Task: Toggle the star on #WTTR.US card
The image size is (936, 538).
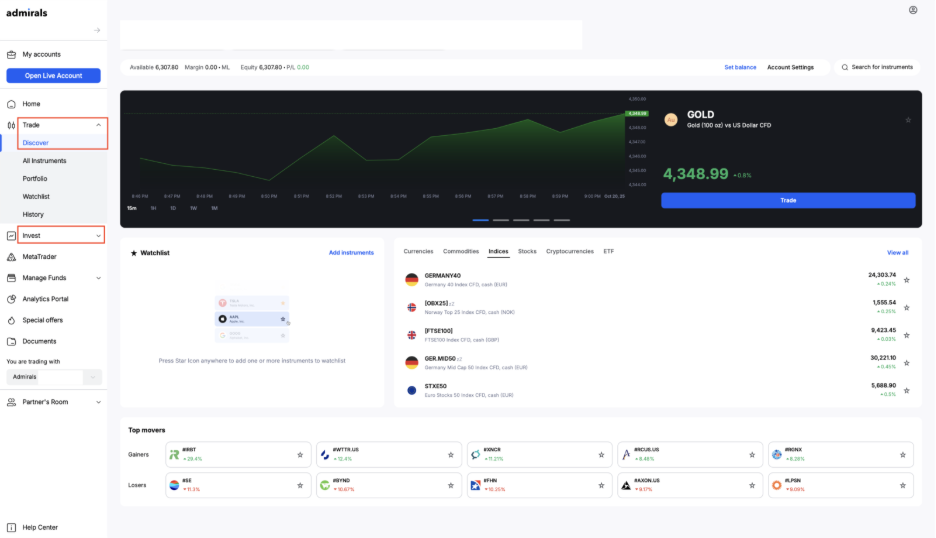Action: click(451, 455)
